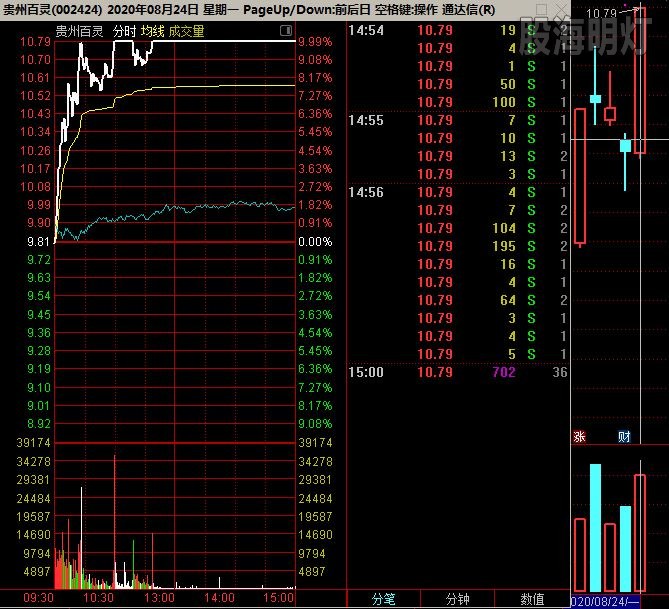Image resolution: width=669 pixels, height=609 pixels.
Task: Select the 均线 label in the chart header
Action: coord(153,31)
